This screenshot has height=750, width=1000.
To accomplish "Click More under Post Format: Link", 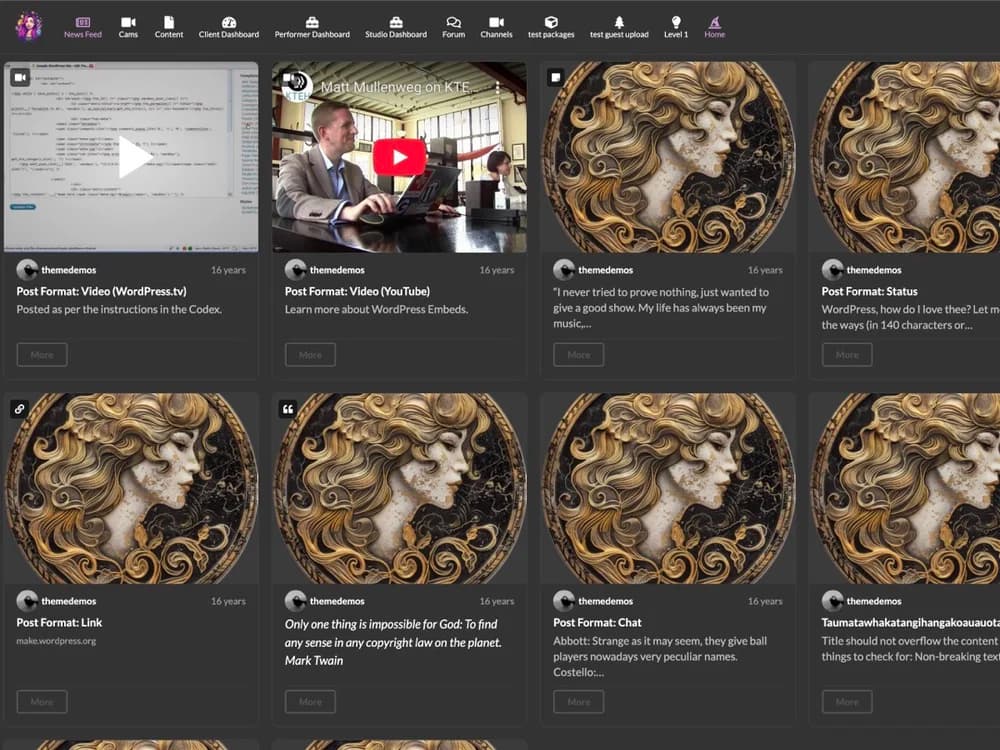I will pyautogui.click(x=42, y=702).
